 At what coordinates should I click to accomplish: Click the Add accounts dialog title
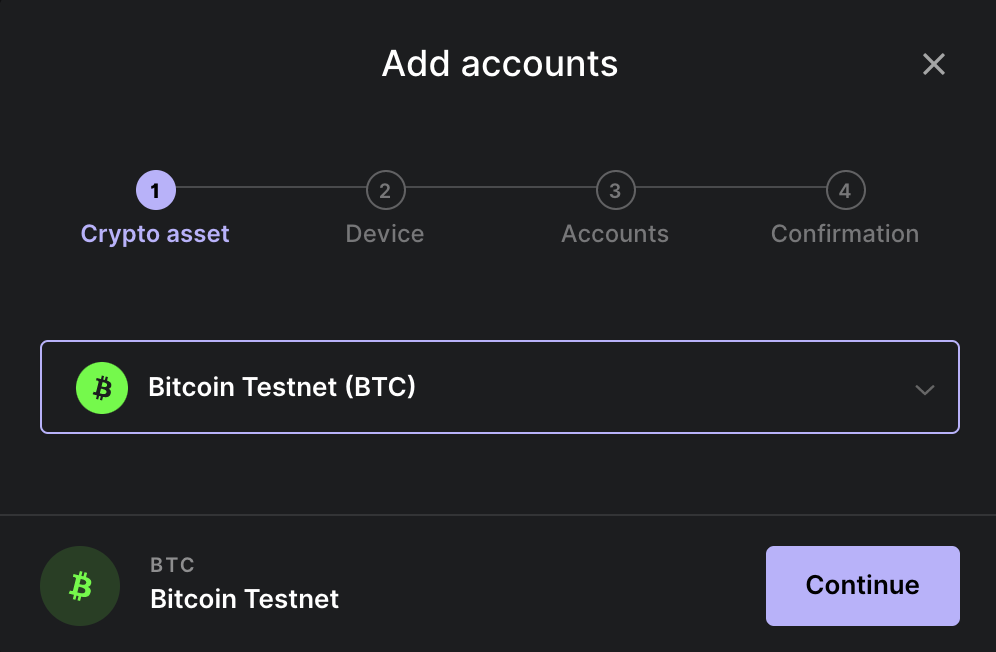499,63
